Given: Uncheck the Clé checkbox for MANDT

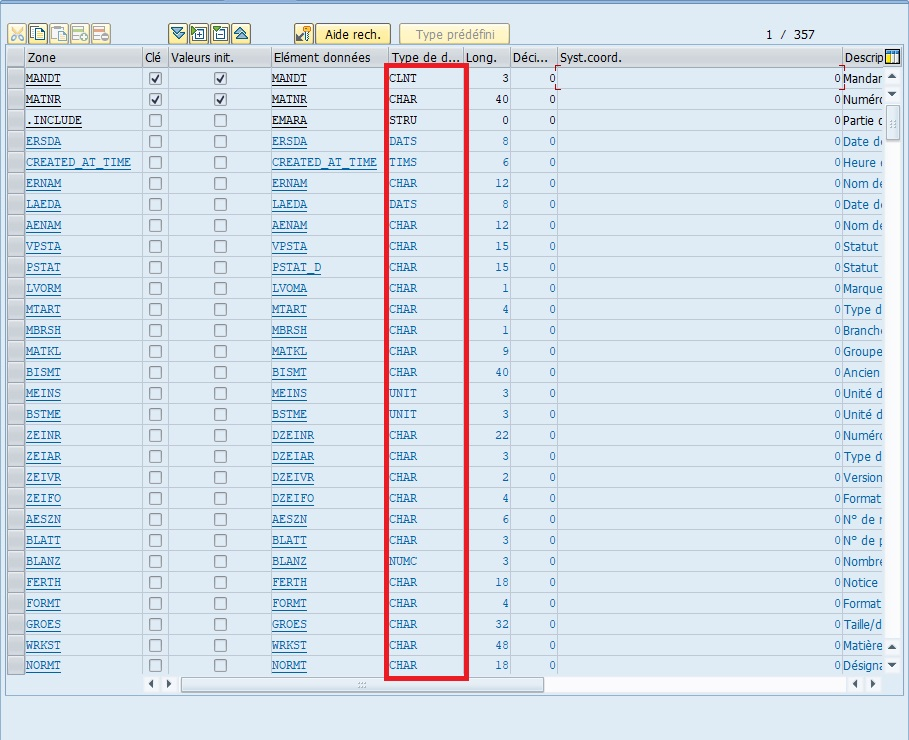Looking at the screenshot, I should point(155,78).
